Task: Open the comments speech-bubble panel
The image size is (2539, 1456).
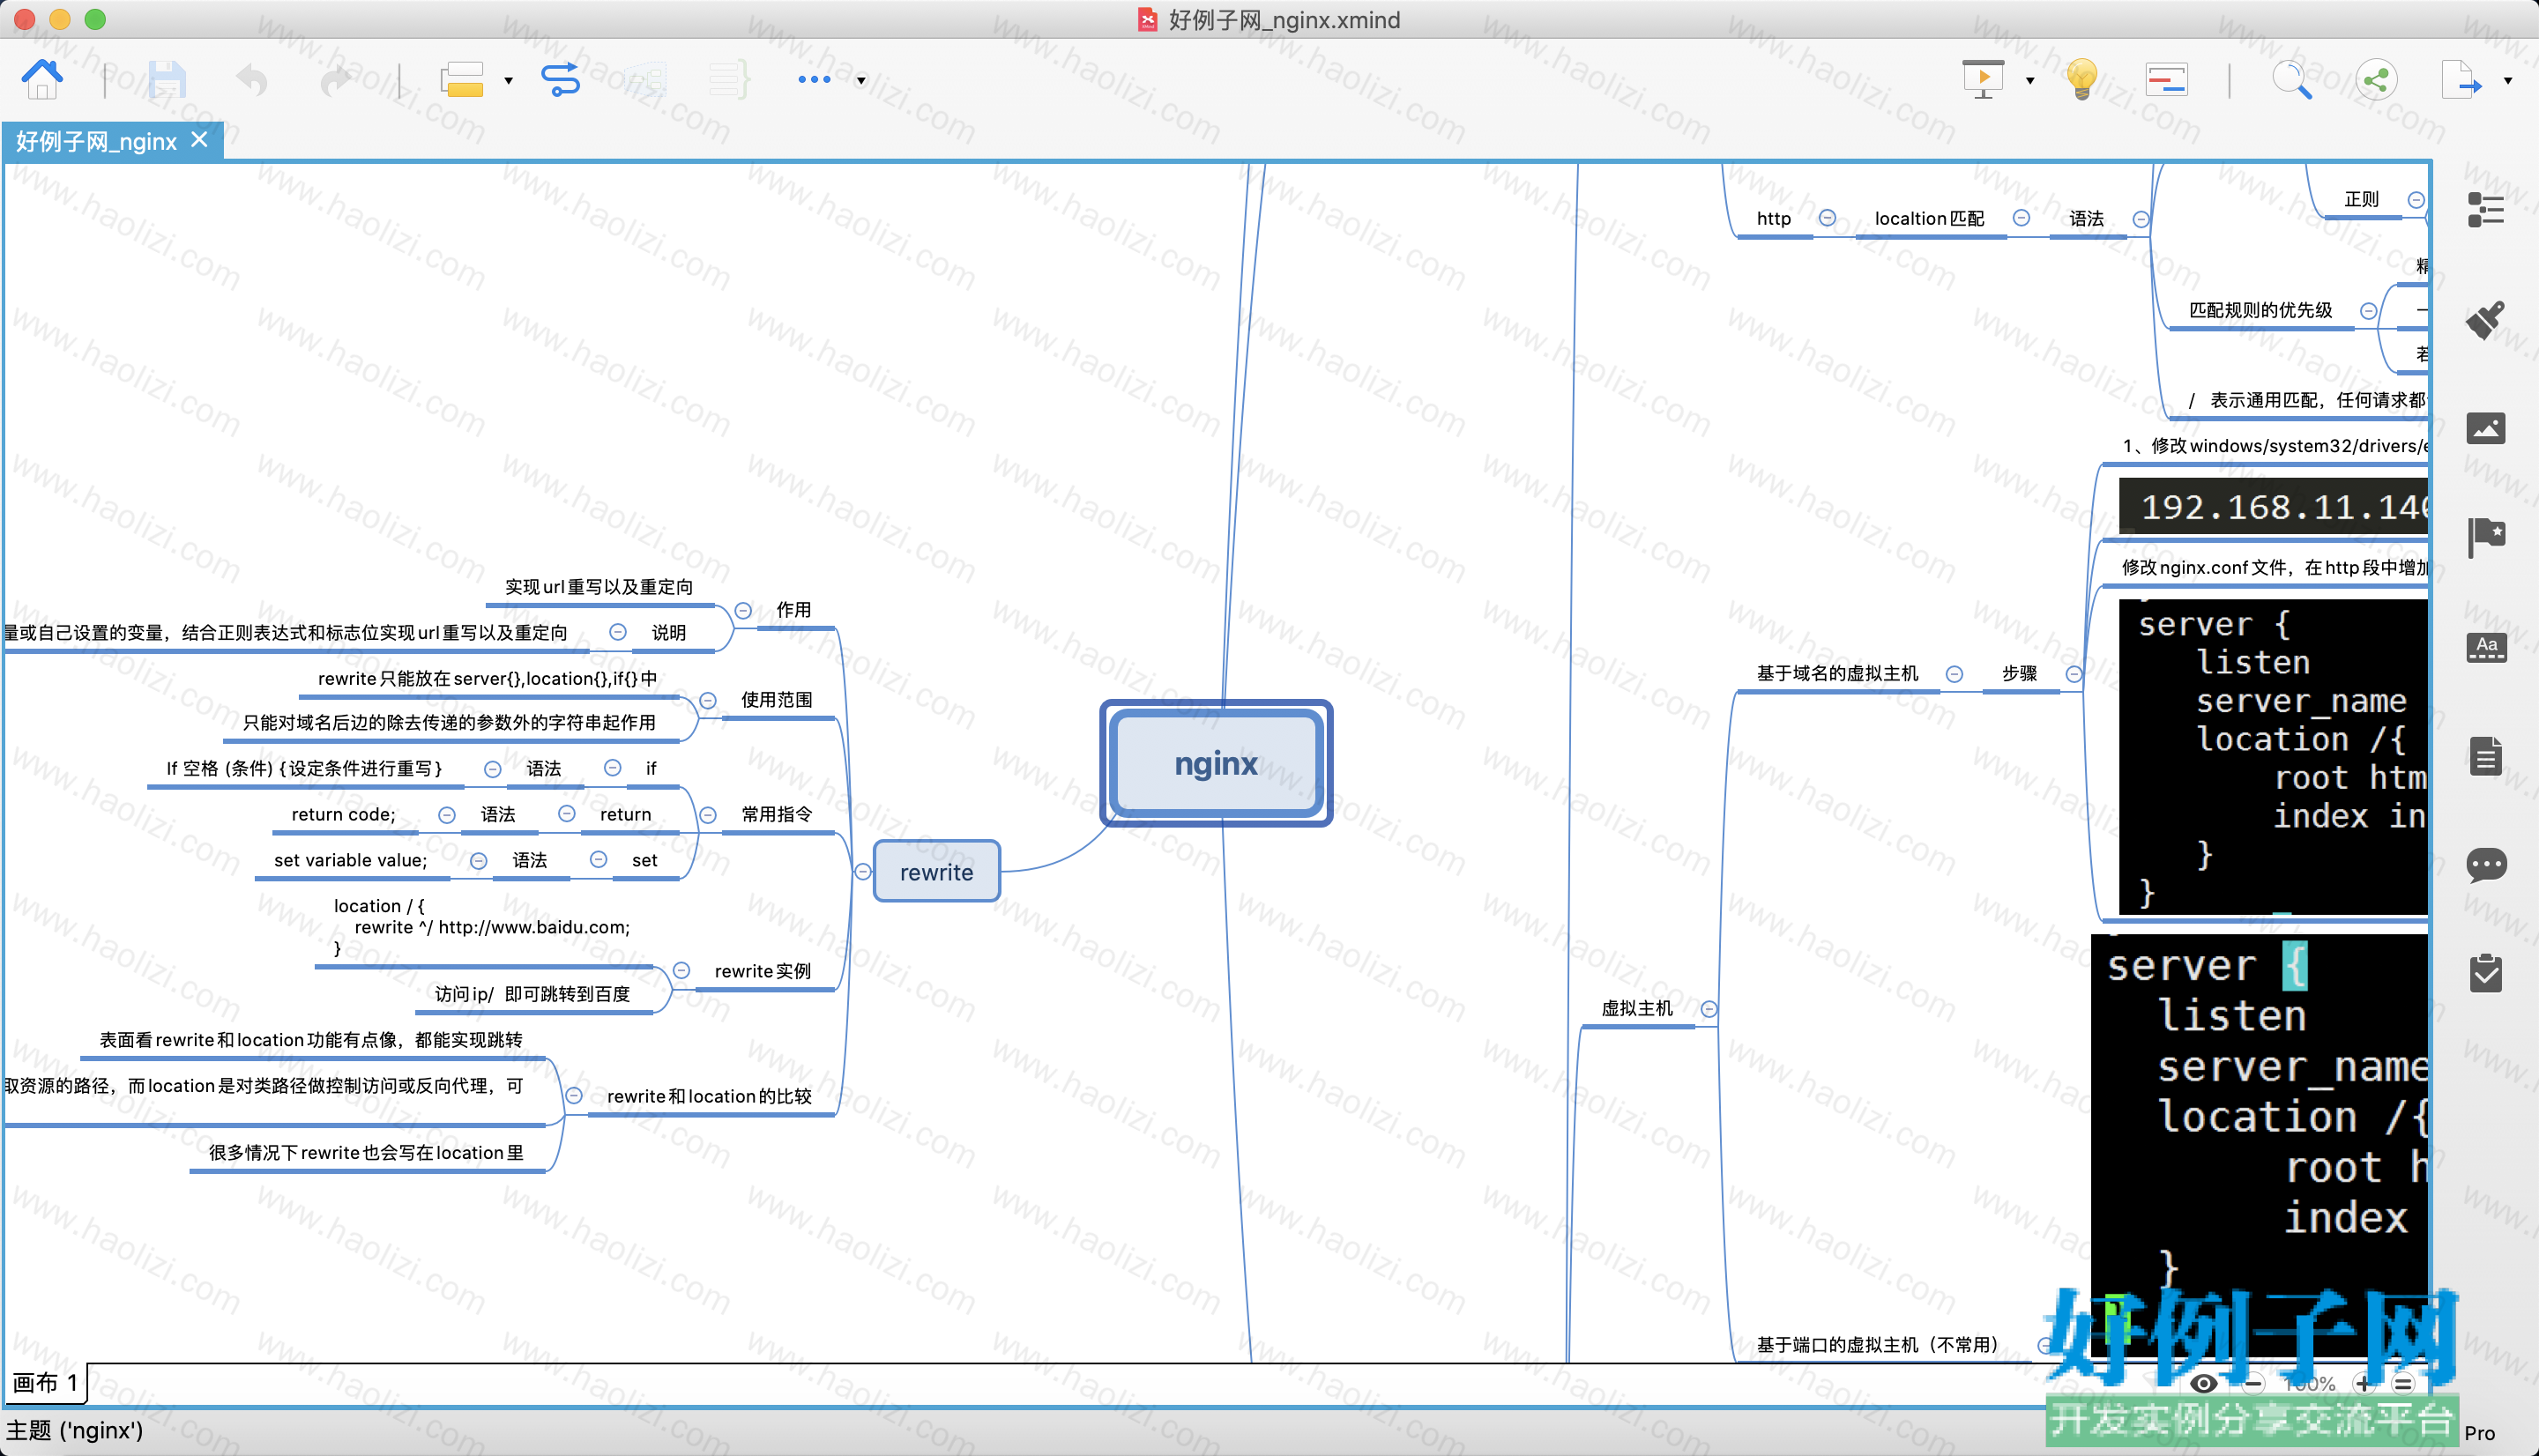Action: tap(2486, 865)
